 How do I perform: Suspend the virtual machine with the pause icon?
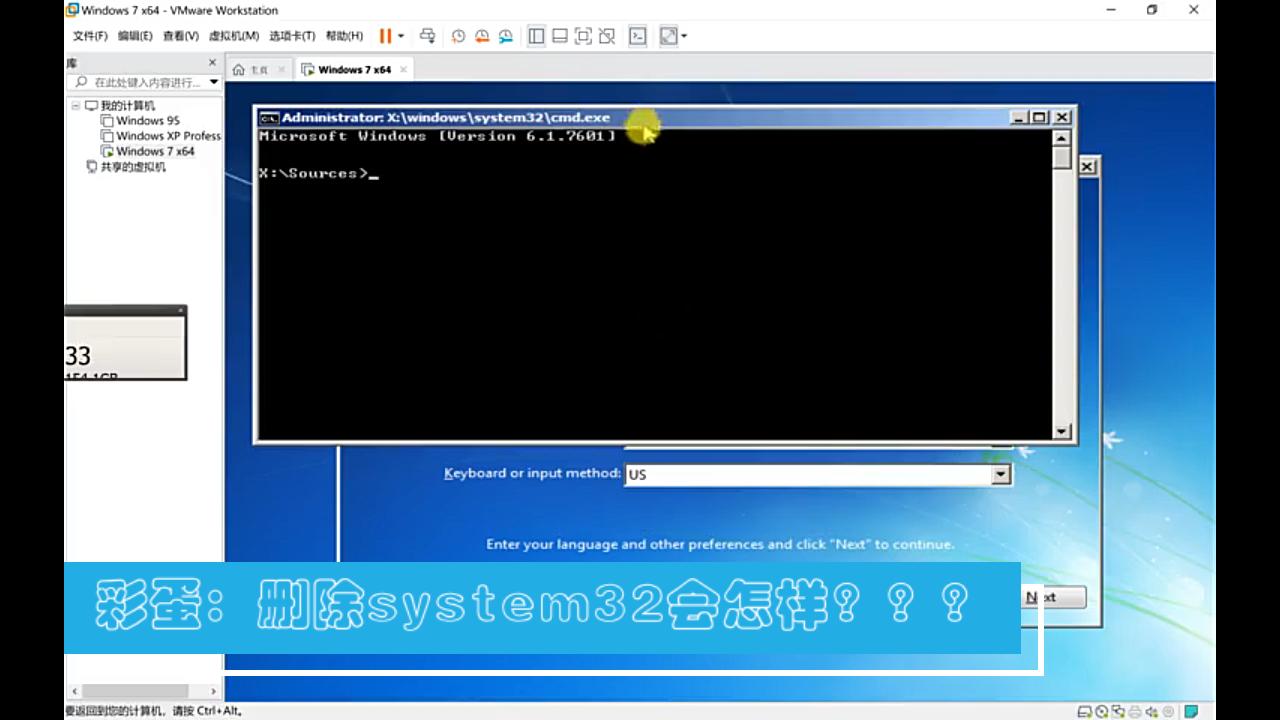[384, 36]
